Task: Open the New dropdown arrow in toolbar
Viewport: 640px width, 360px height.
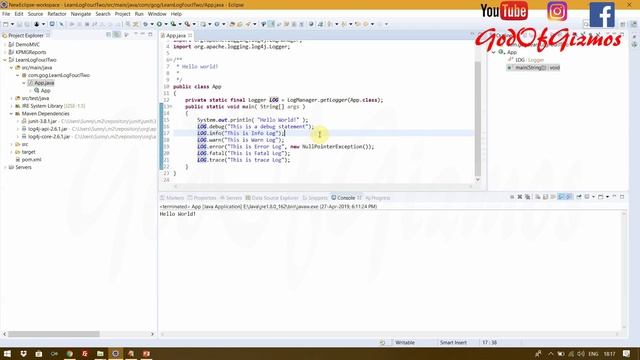Action: coord(12,24)
